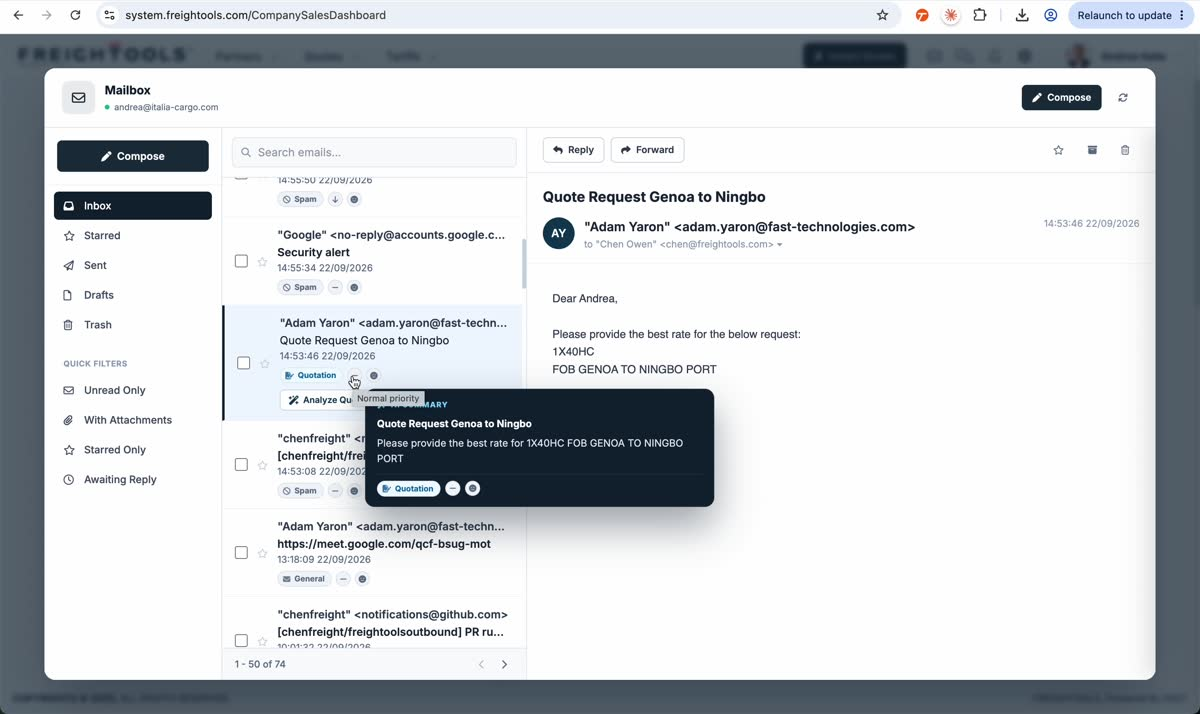
Task: Archive the open email
Action: point(1092,150)
